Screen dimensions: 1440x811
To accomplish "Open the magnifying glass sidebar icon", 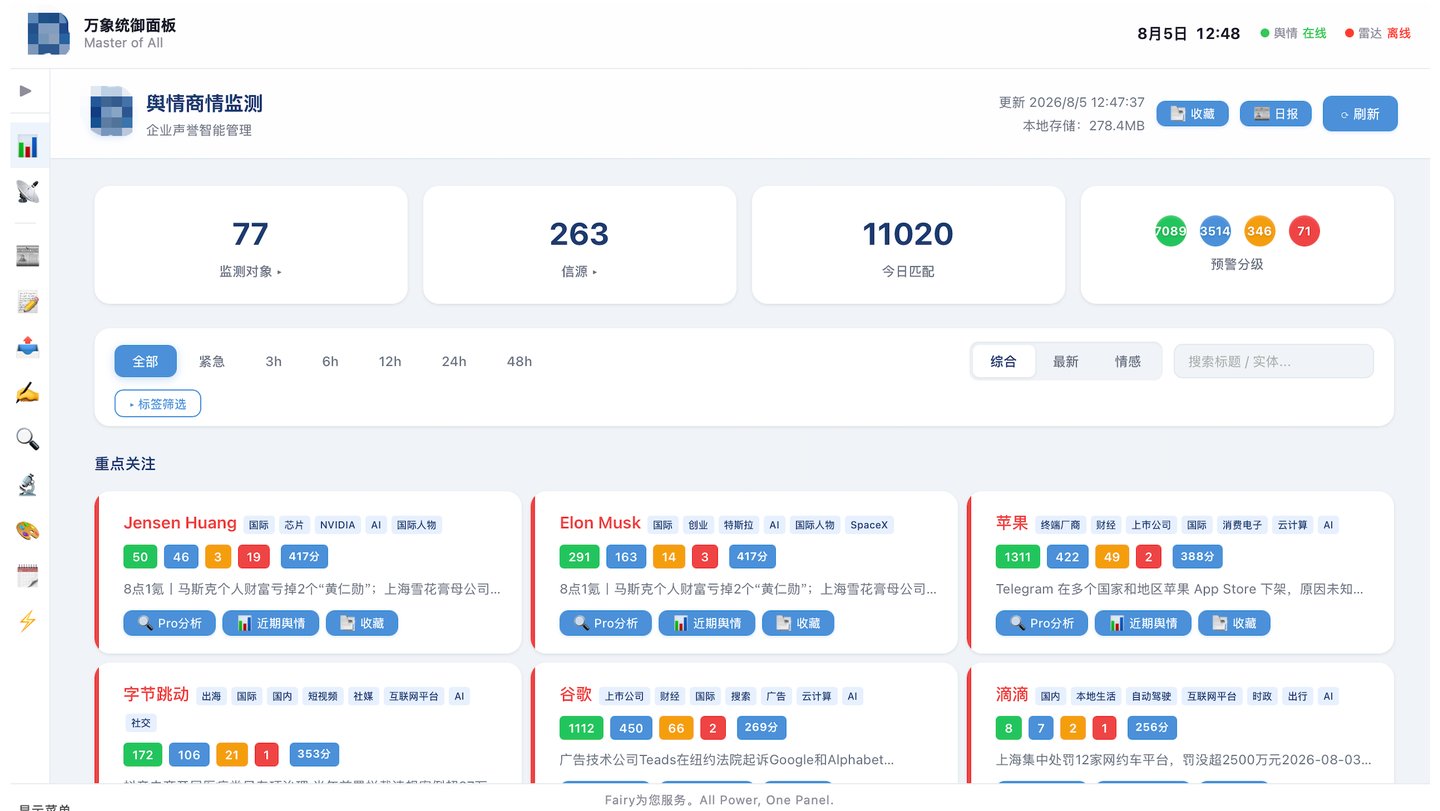I will 28,438.
